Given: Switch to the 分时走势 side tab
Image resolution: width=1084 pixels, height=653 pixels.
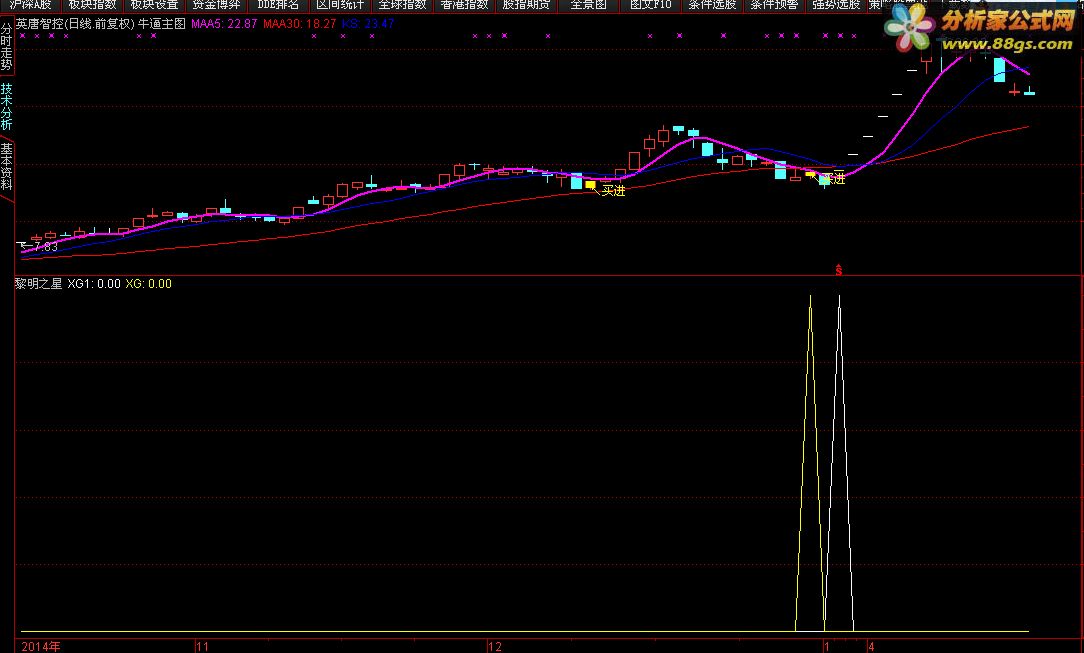Looking at the screenshot, I should point(6,46).
